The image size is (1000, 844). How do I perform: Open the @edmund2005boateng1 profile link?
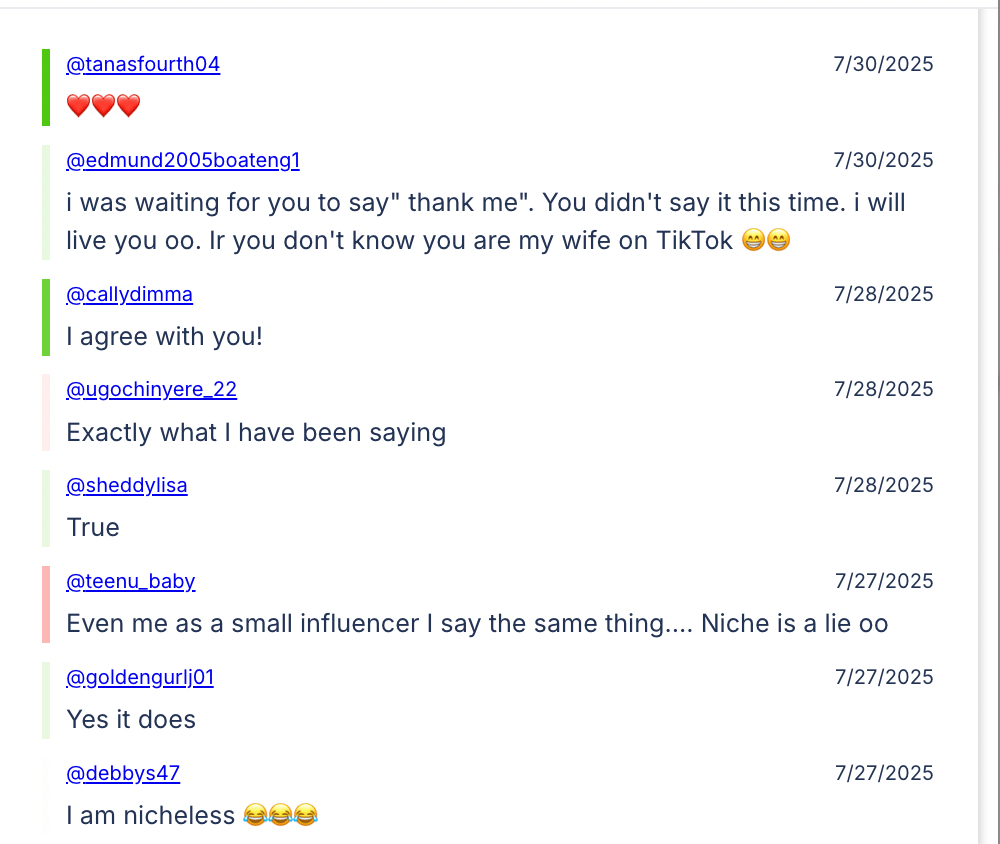[183, 161]
